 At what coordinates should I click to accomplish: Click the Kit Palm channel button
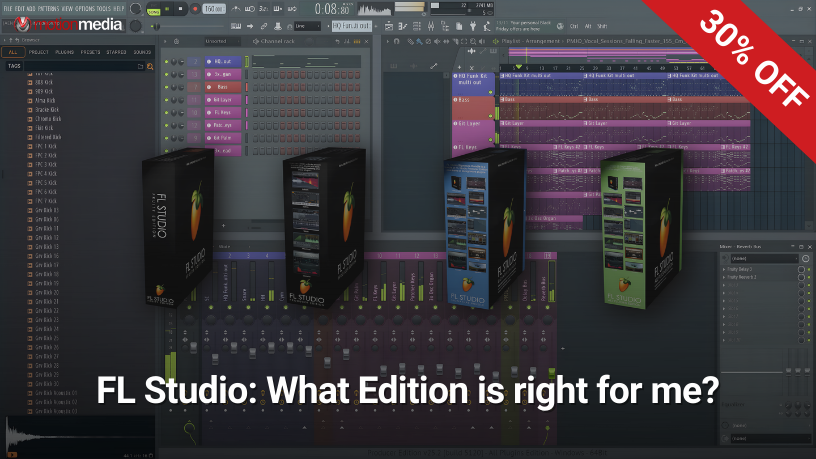click(223, 138)
